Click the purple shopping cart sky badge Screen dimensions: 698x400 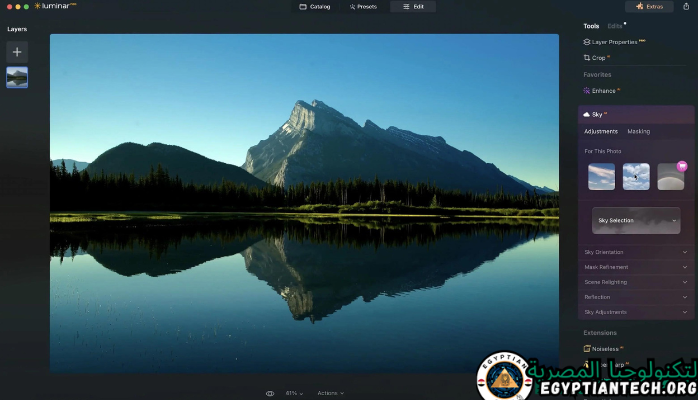pyautogui.click(x=682, y=166)
